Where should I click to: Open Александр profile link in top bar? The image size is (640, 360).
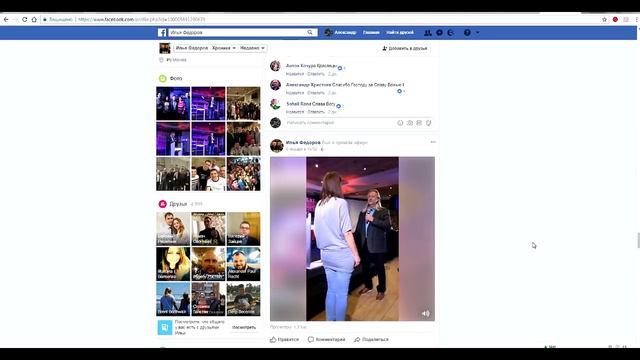click(x=340, y=32)
